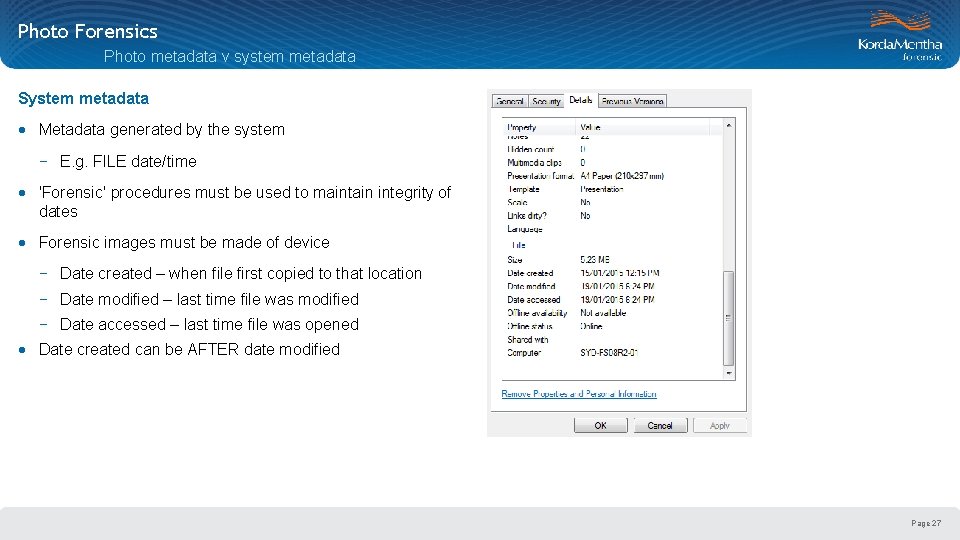Viewport: 960px width, 540px height.
Task: Select the Language property row
Action: (612, 229)
